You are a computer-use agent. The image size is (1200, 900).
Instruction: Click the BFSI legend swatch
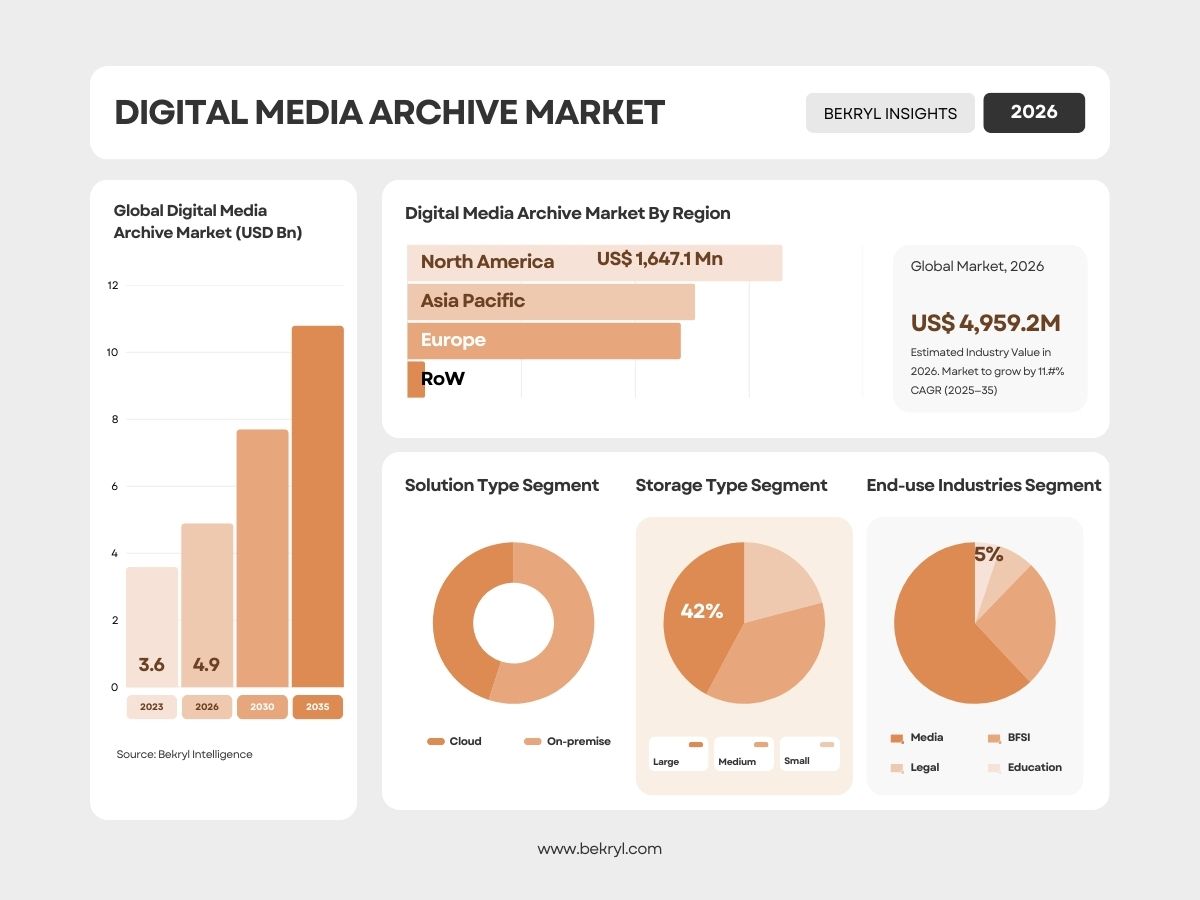tap(994, 738)
